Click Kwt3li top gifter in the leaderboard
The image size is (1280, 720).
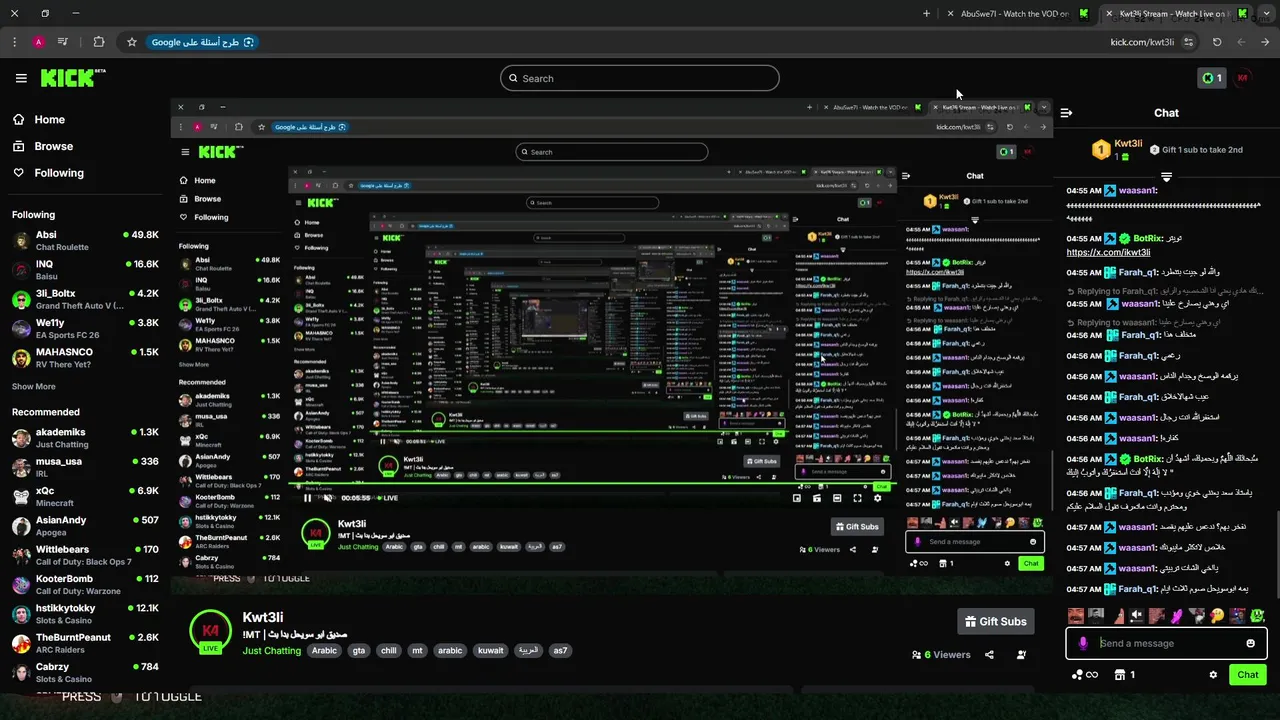(x=1115, y=149)
